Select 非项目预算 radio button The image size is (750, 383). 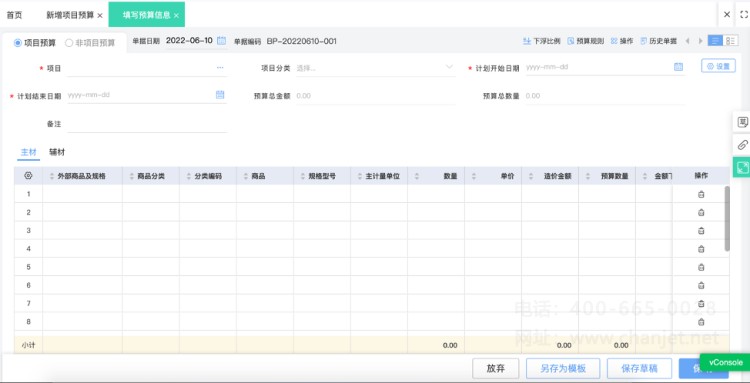click(x=69, y=43)
